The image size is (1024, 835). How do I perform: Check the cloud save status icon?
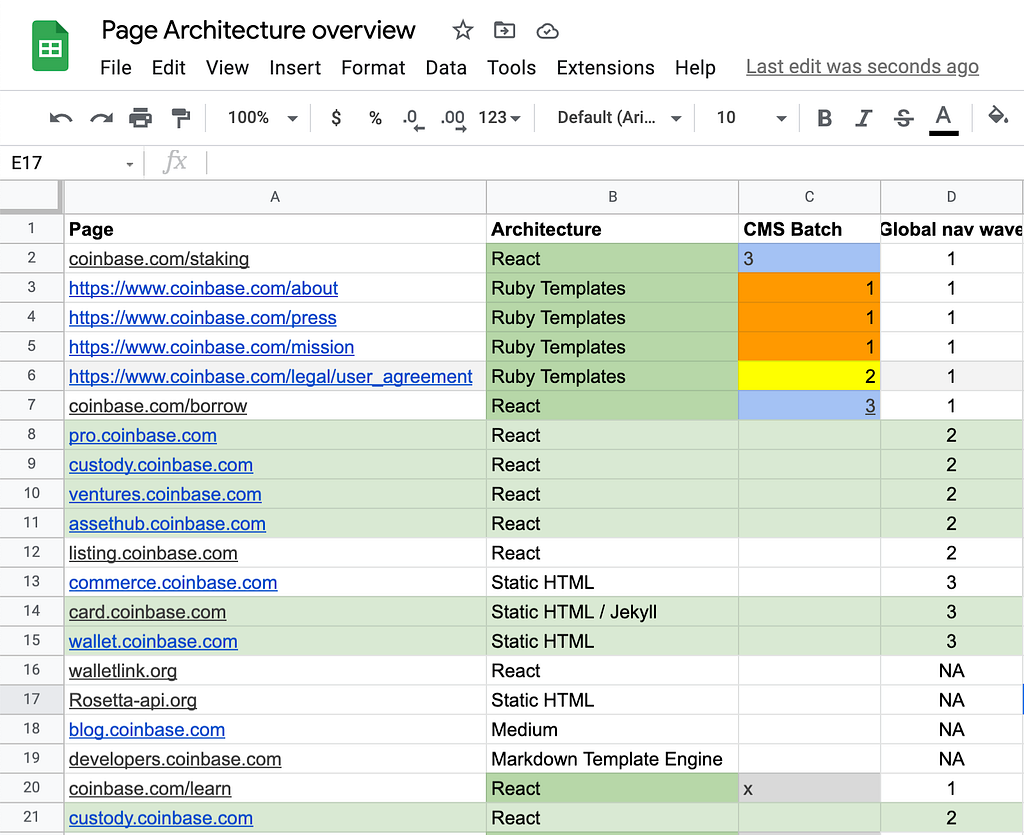[x=547, y=31]
